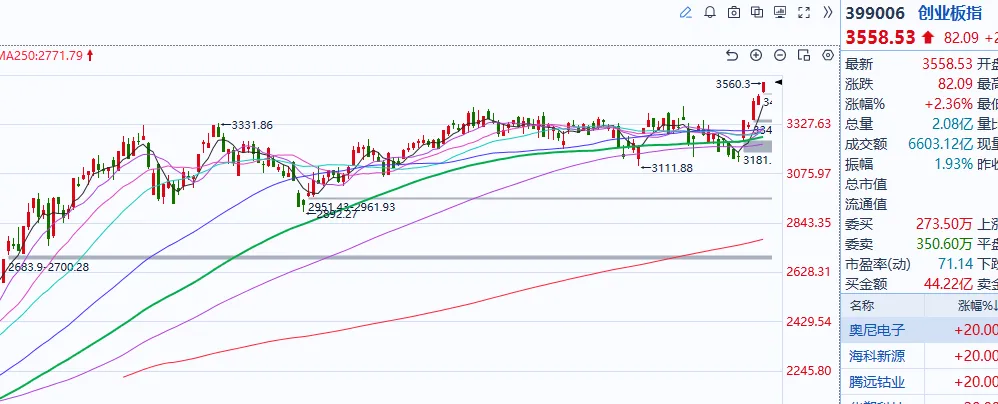Select the 海科新源 stock row
998x404 pixels.
click(919, 356)
